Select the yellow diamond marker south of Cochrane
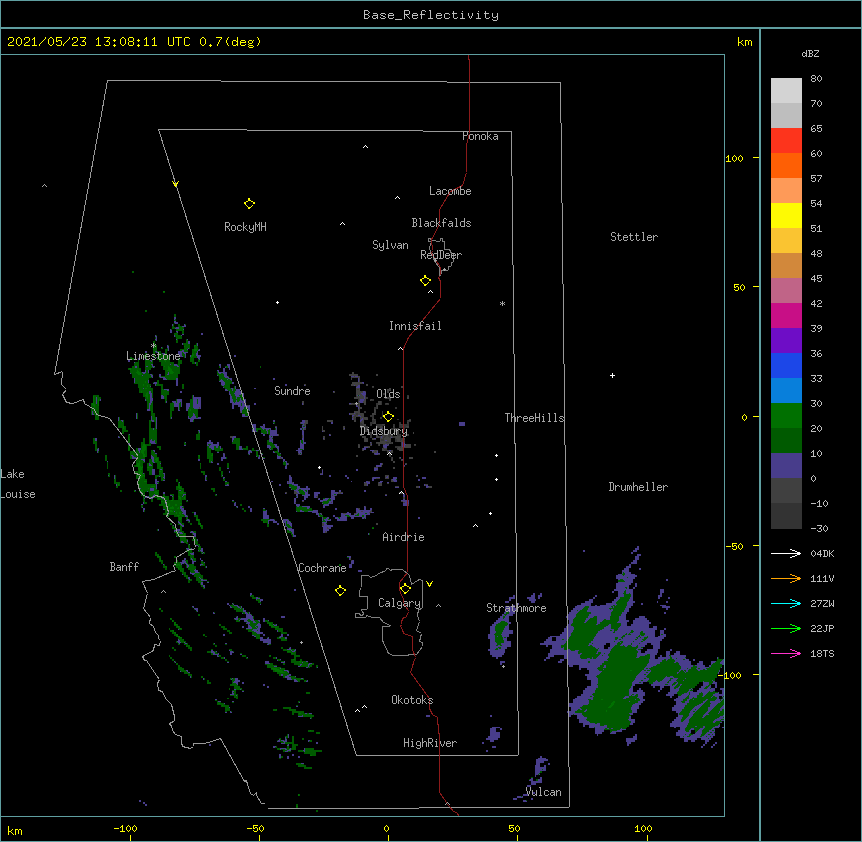 [x=340, y=590]
